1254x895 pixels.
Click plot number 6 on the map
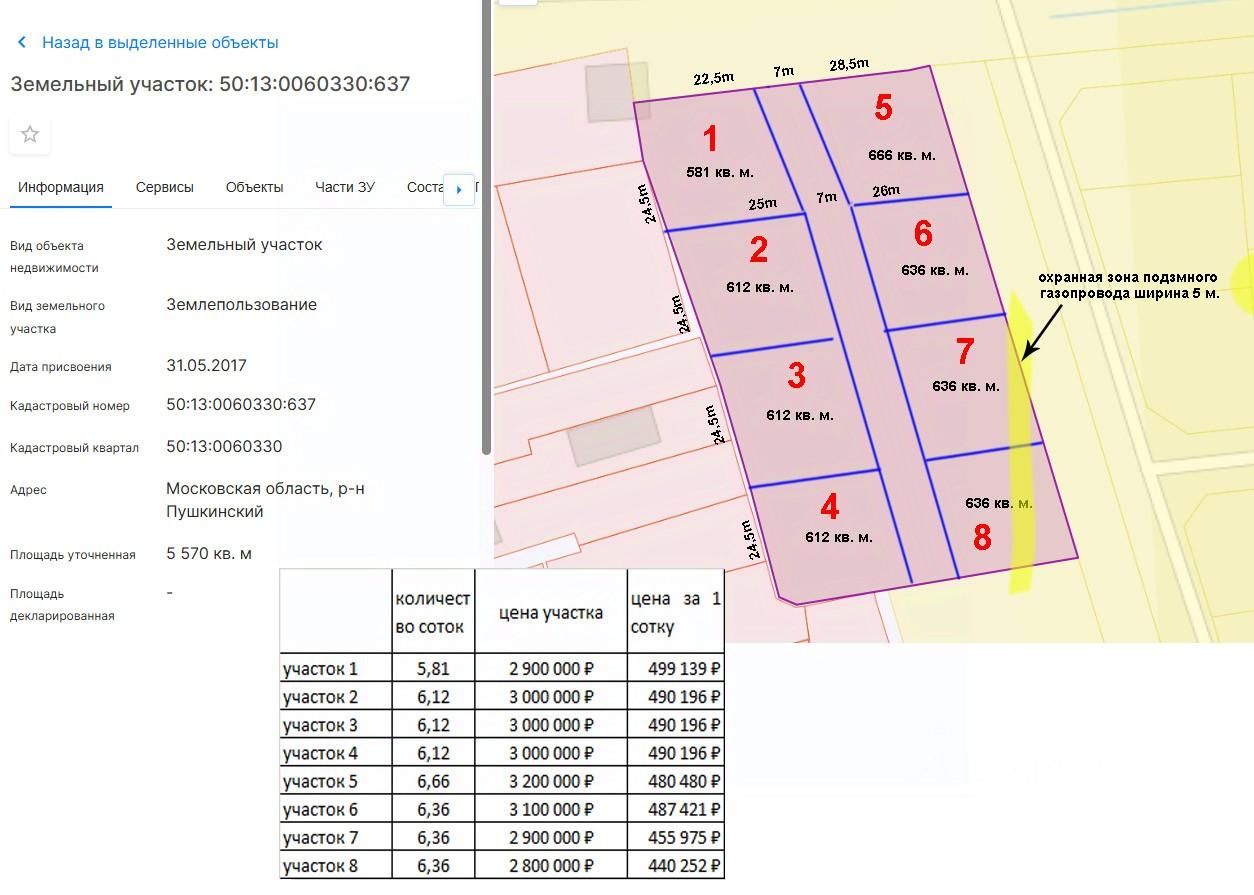coord(923,234)
